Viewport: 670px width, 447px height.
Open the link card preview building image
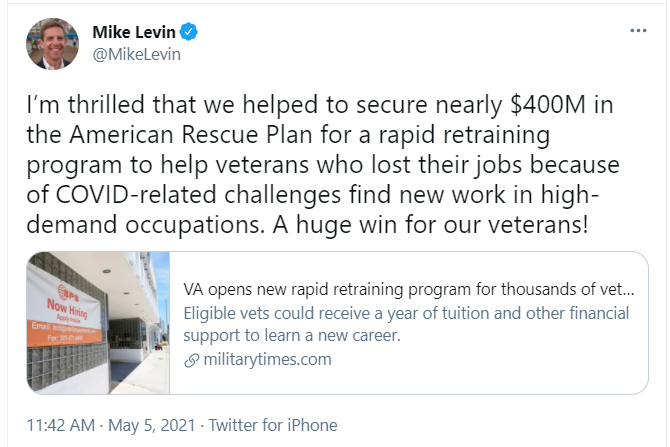[x=98, y=323]
